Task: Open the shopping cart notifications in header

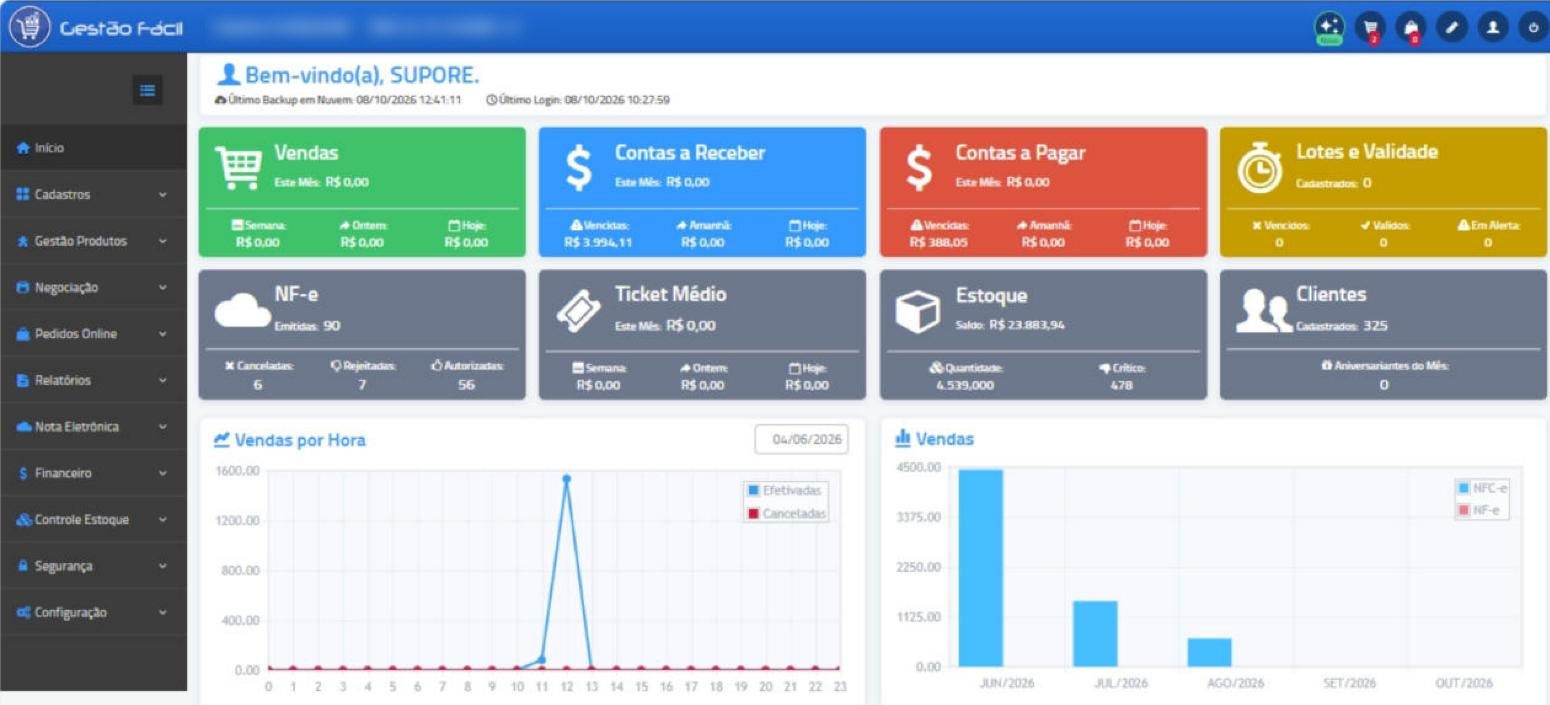Action: pyautogui.click(x=1370, y=28)
